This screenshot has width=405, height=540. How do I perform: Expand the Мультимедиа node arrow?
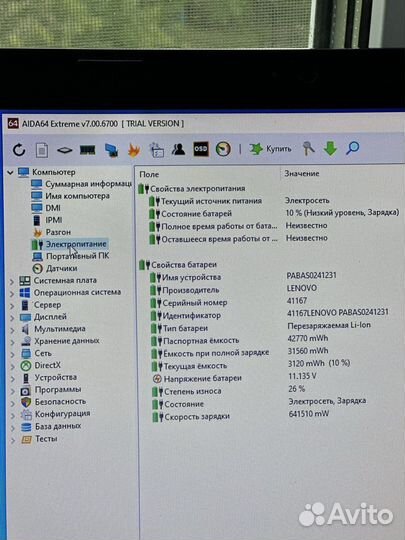tap(12, 330)
